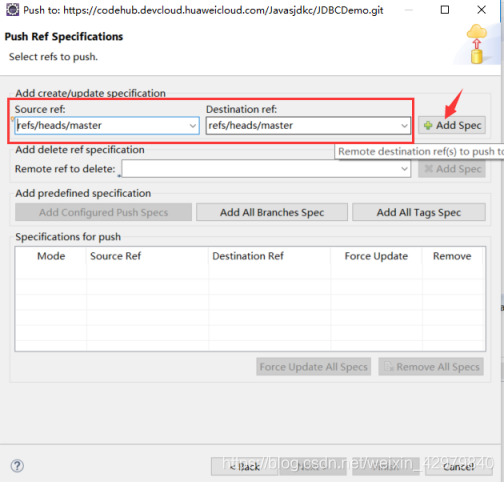Click the Back button
The width and height of the screenshot is (504, 482).
(245, 466)
